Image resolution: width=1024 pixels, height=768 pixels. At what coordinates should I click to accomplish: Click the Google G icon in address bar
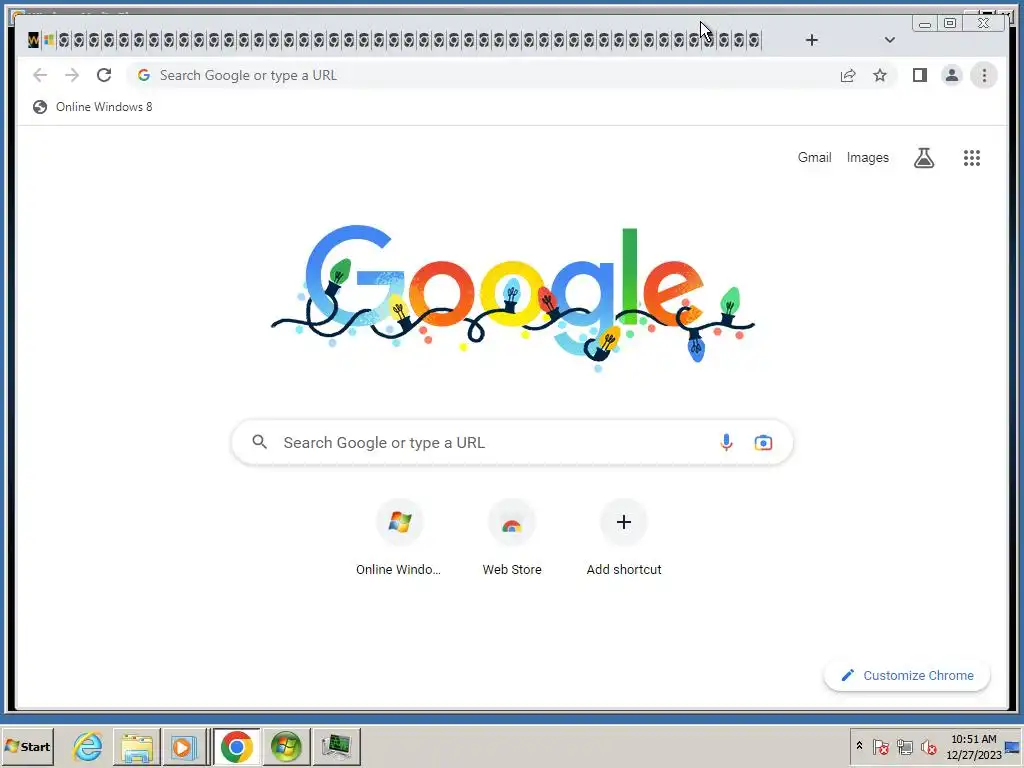[x=144, y=75]
